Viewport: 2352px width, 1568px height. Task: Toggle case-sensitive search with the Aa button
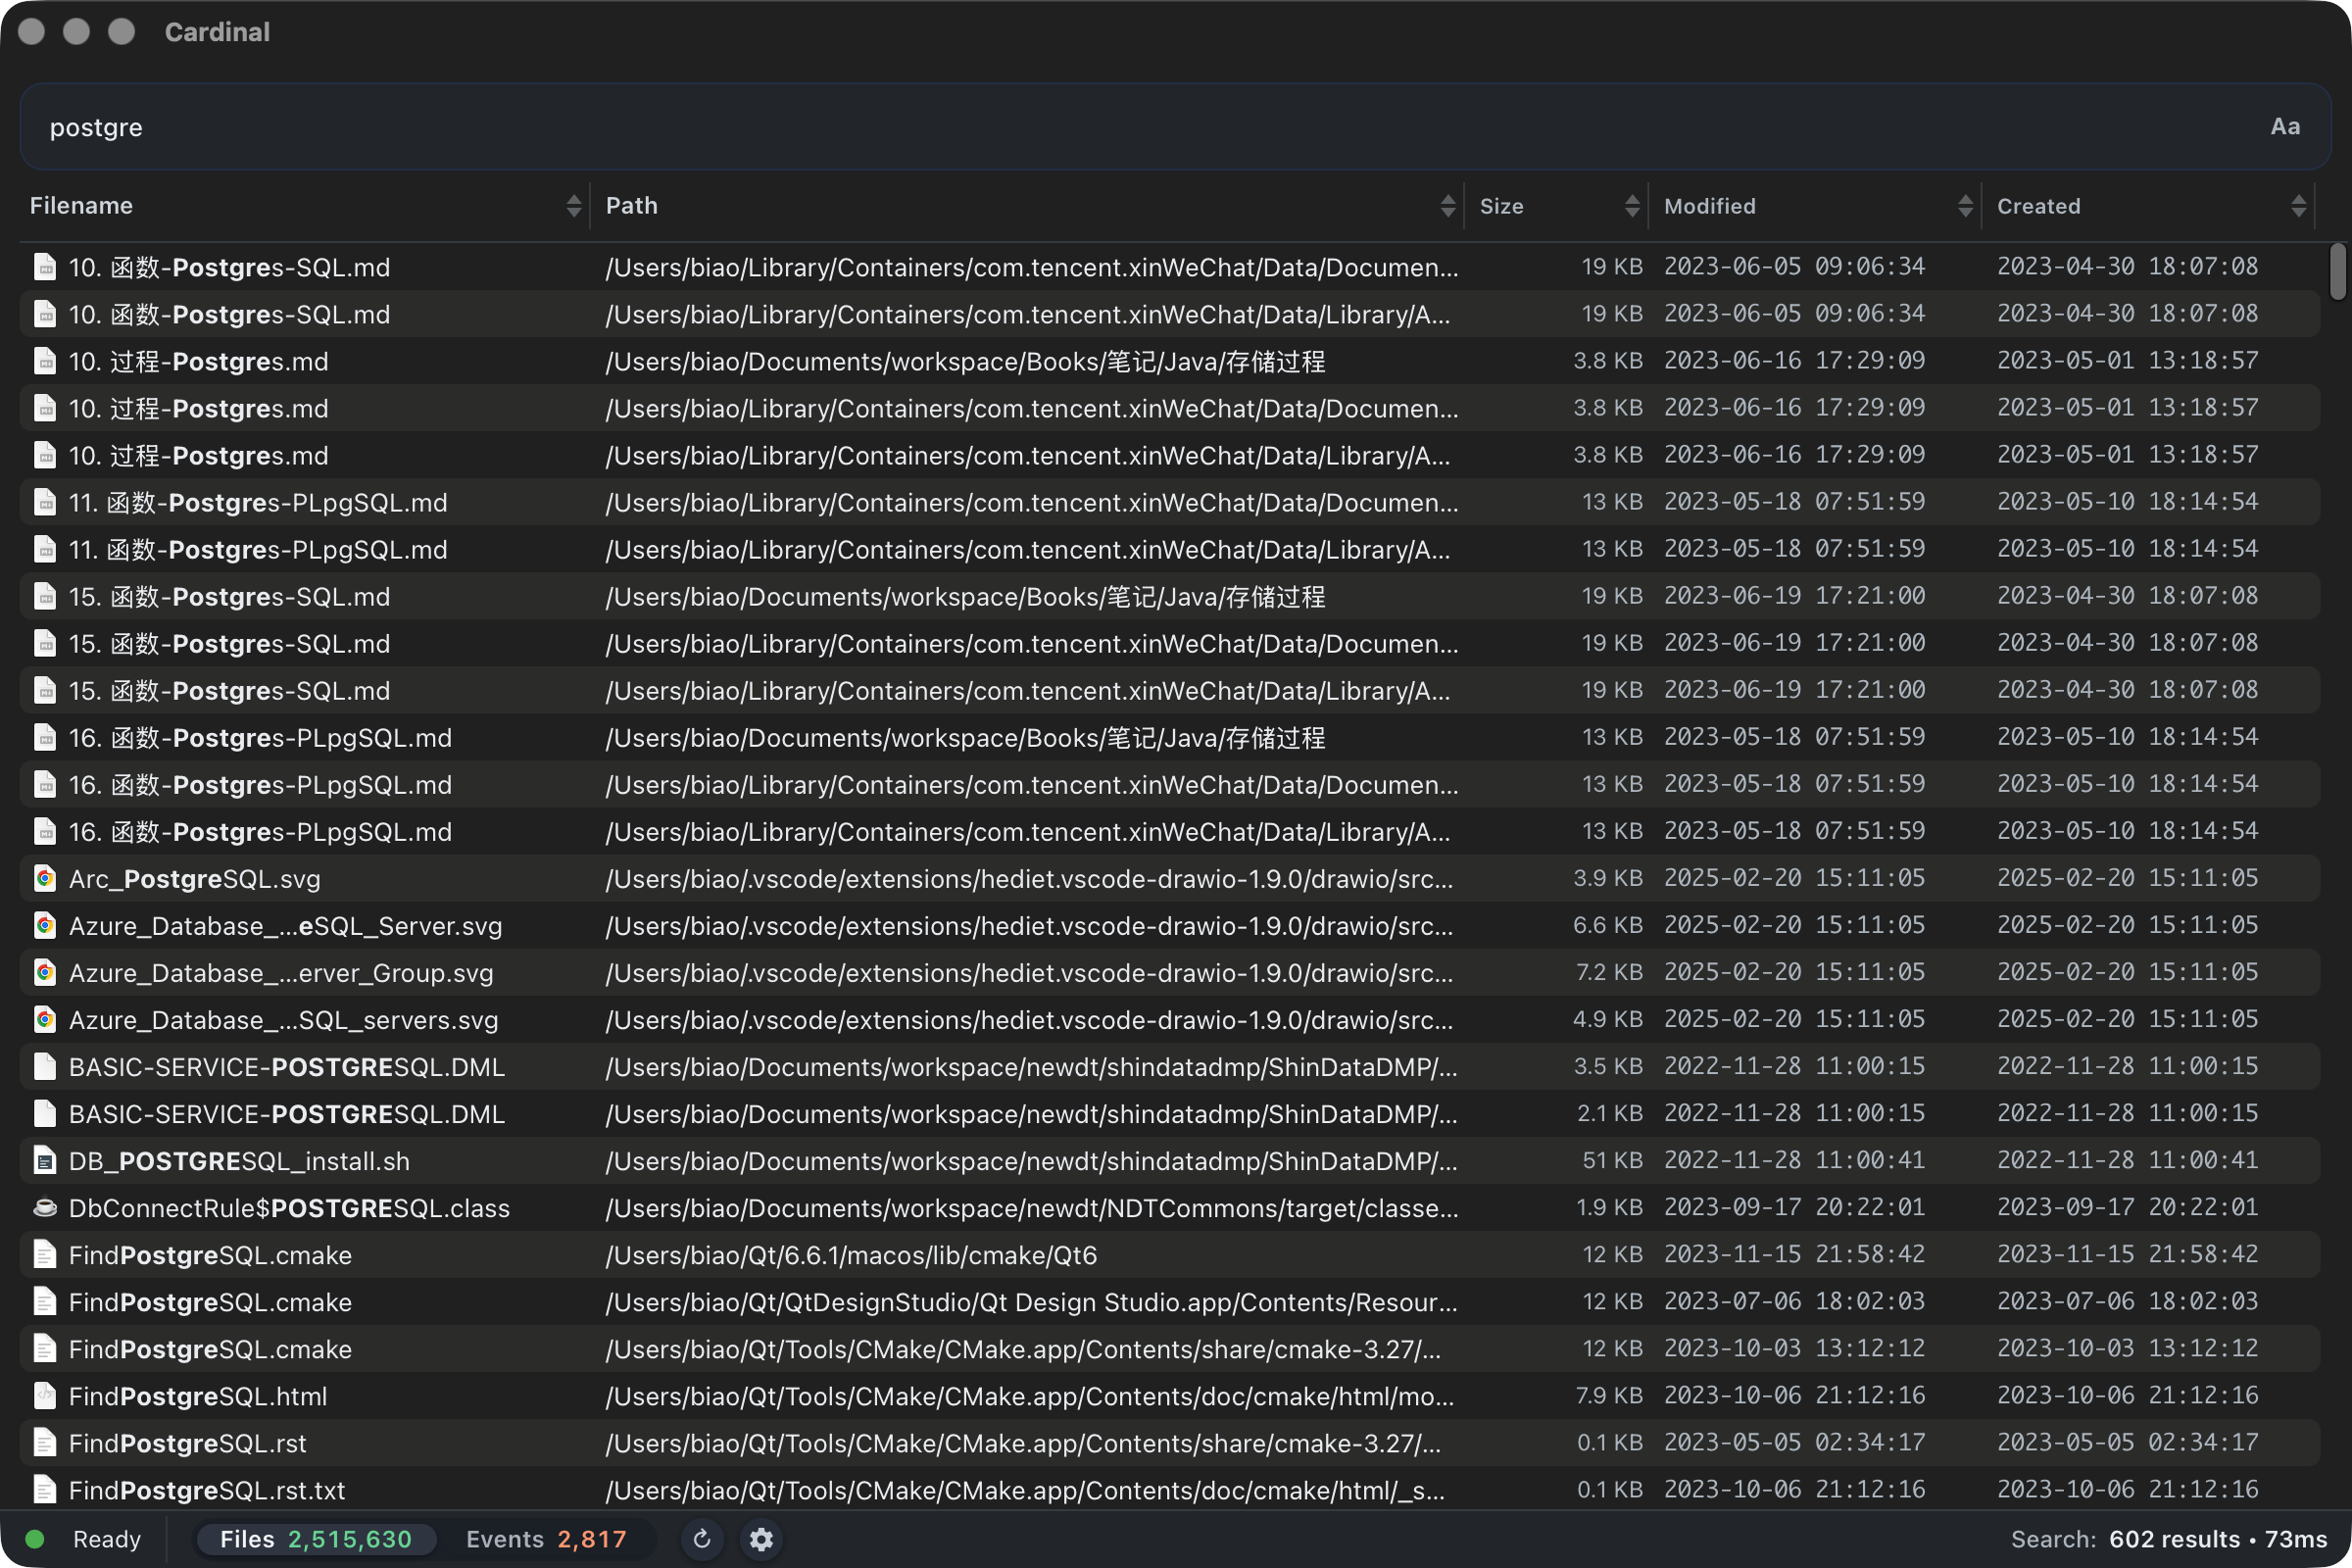[2284, 127]
